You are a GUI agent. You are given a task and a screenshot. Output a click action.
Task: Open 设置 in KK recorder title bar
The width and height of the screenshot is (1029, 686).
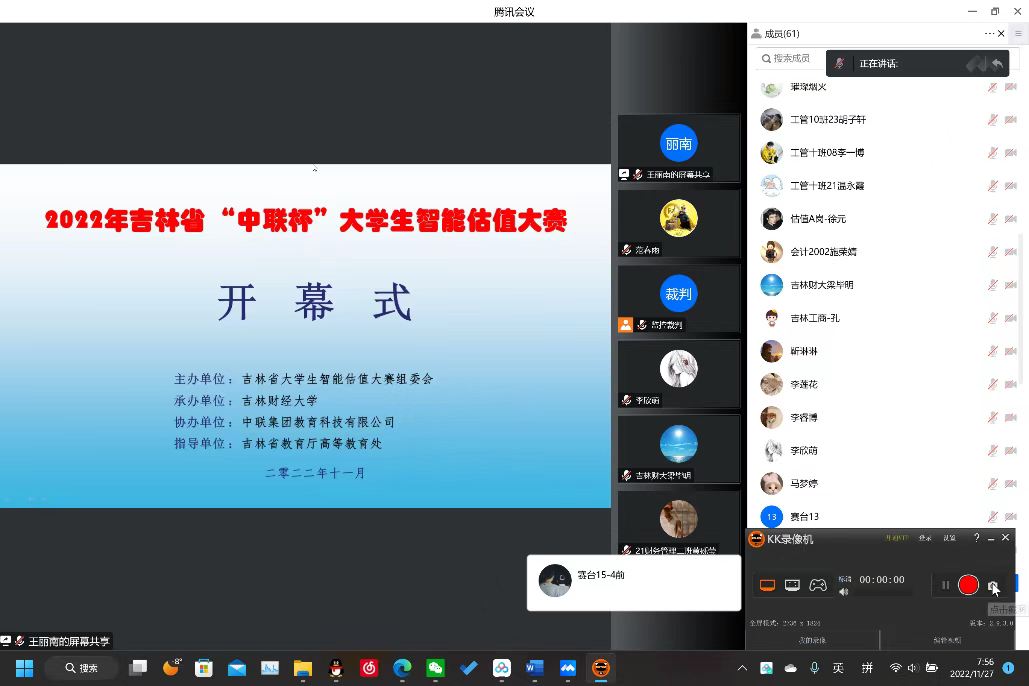(950, 538)
